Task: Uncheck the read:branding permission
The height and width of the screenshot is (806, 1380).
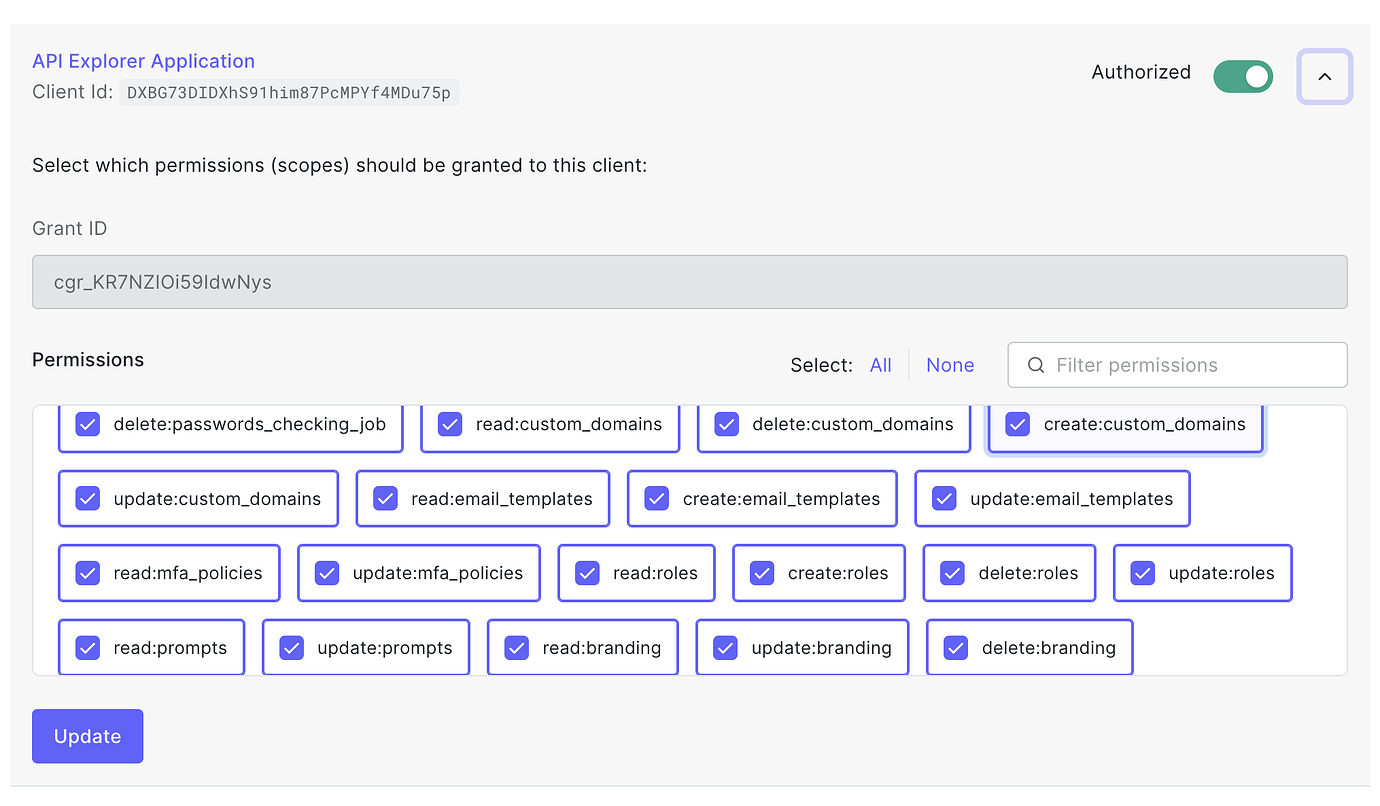Action: [x=516, y=647]
